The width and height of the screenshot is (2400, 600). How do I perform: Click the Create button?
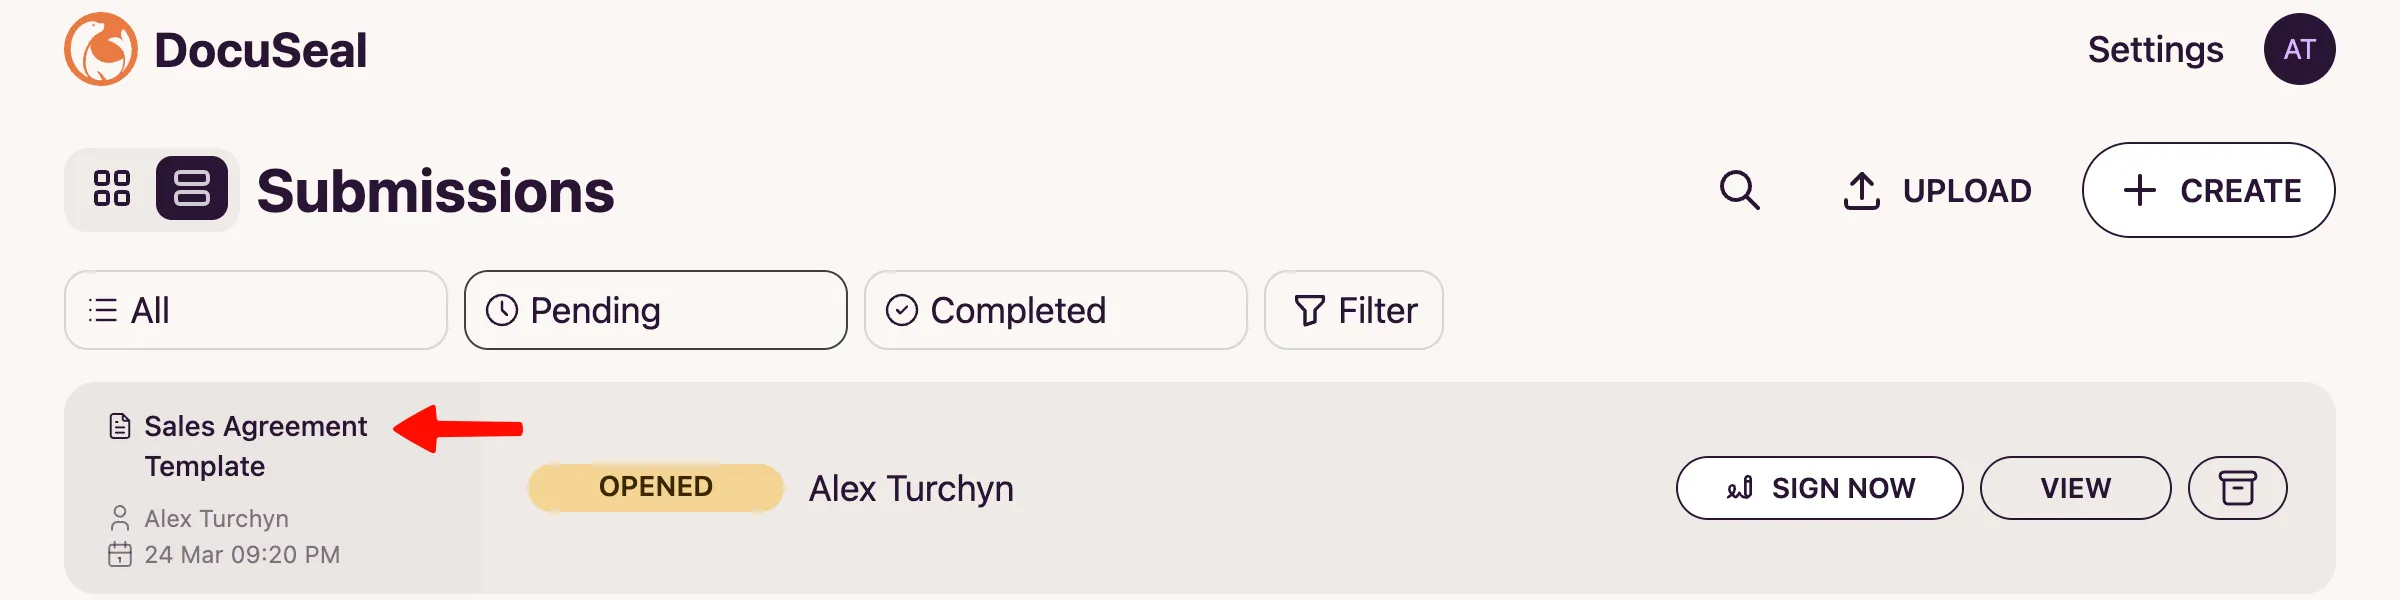[x=2209, y=190]
